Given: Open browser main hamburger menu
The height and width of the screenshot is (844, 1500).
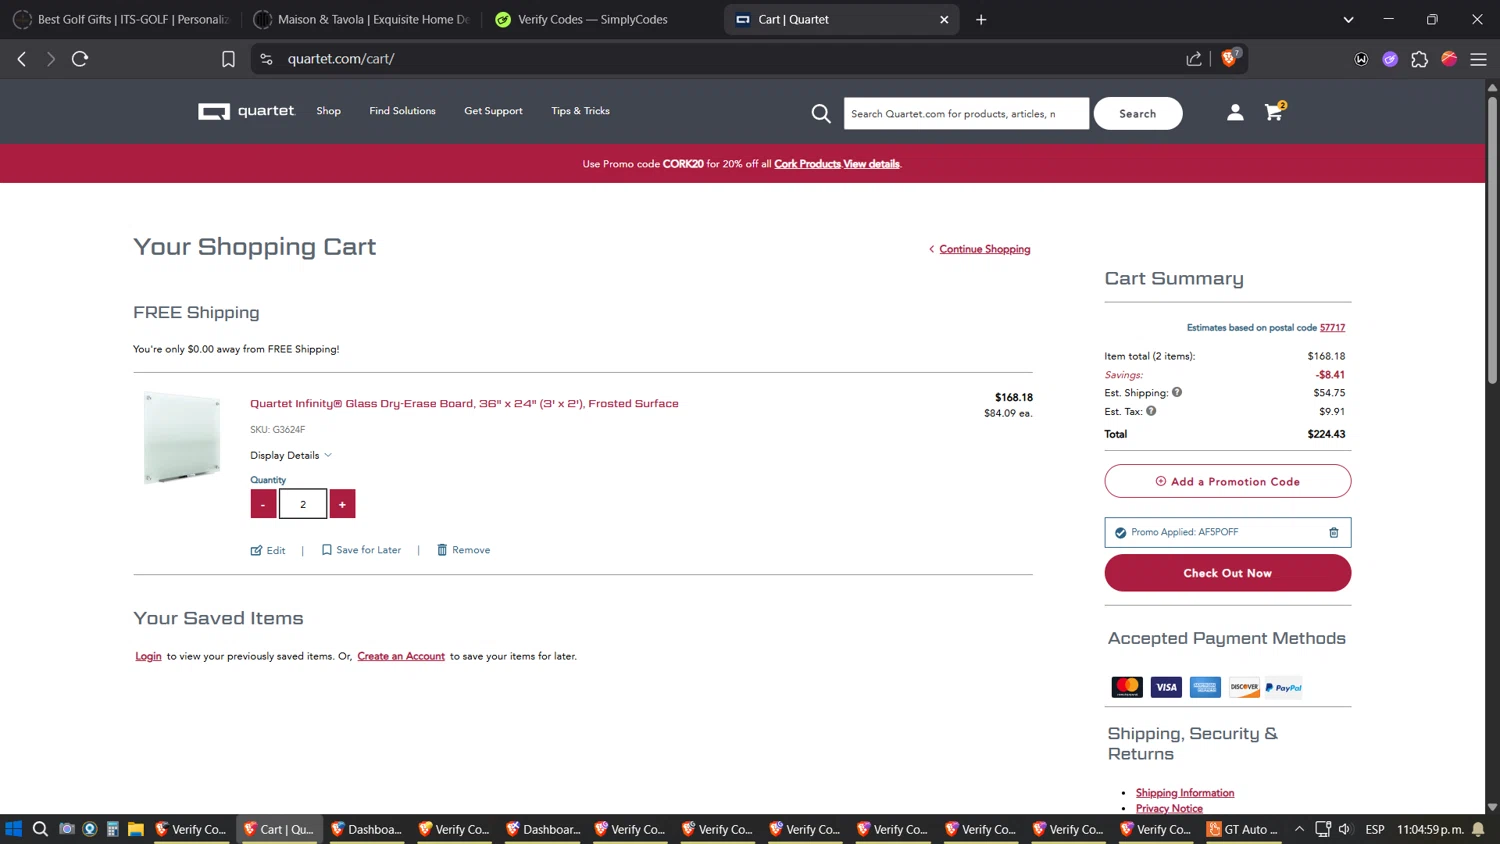Looking at the screenshot, I should pyautogui.click(x=1478, y=59).
